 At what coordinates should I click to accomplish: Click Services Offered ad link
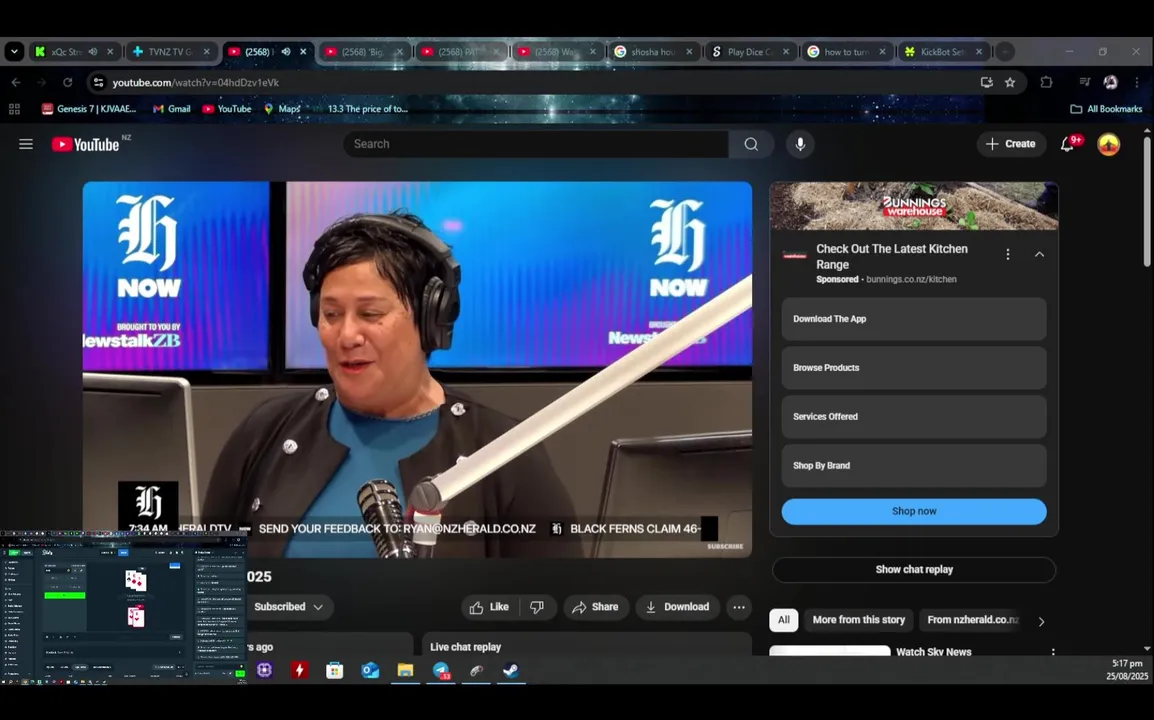tap(913, 417)
